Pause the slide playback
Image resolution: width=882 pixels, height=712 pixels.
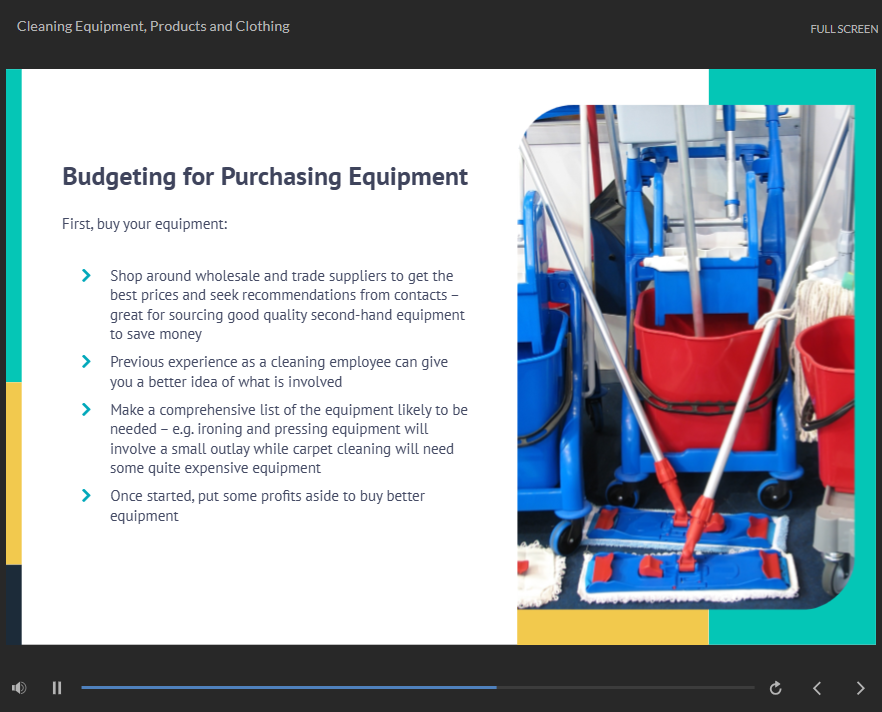click(x=57, y=688)
